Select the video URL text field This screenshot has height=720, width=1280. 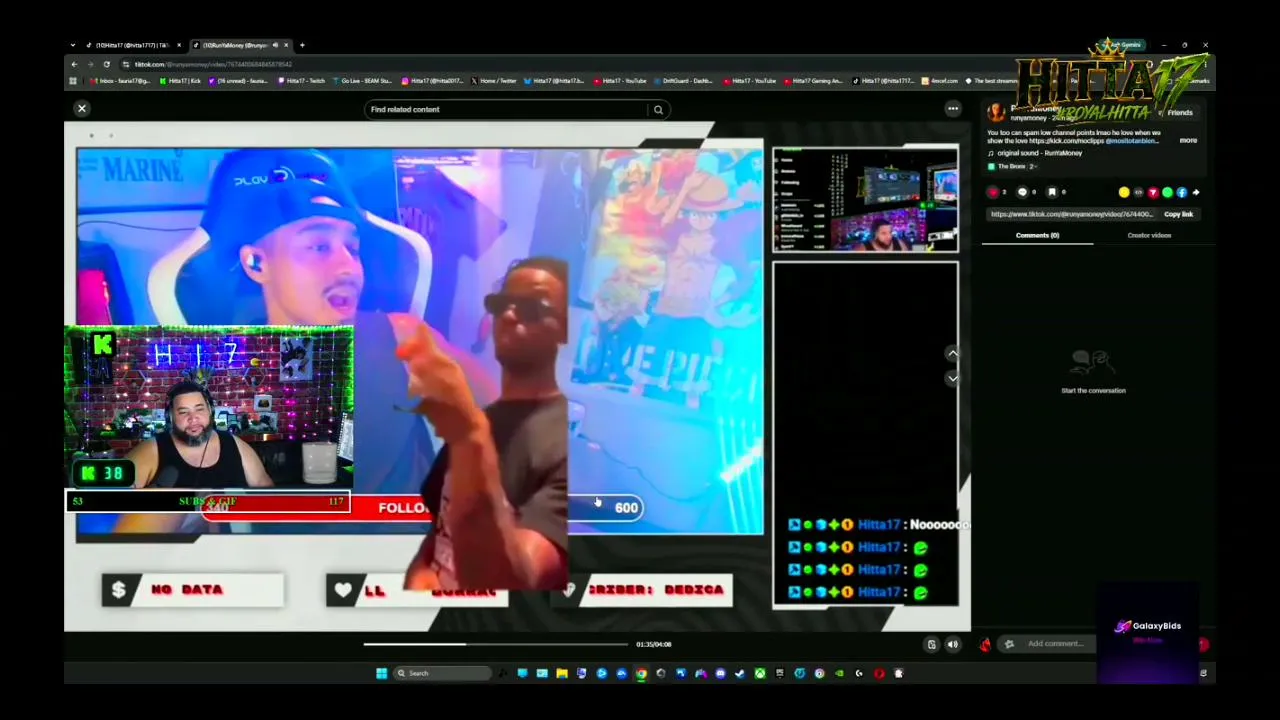click(1072, 214)
